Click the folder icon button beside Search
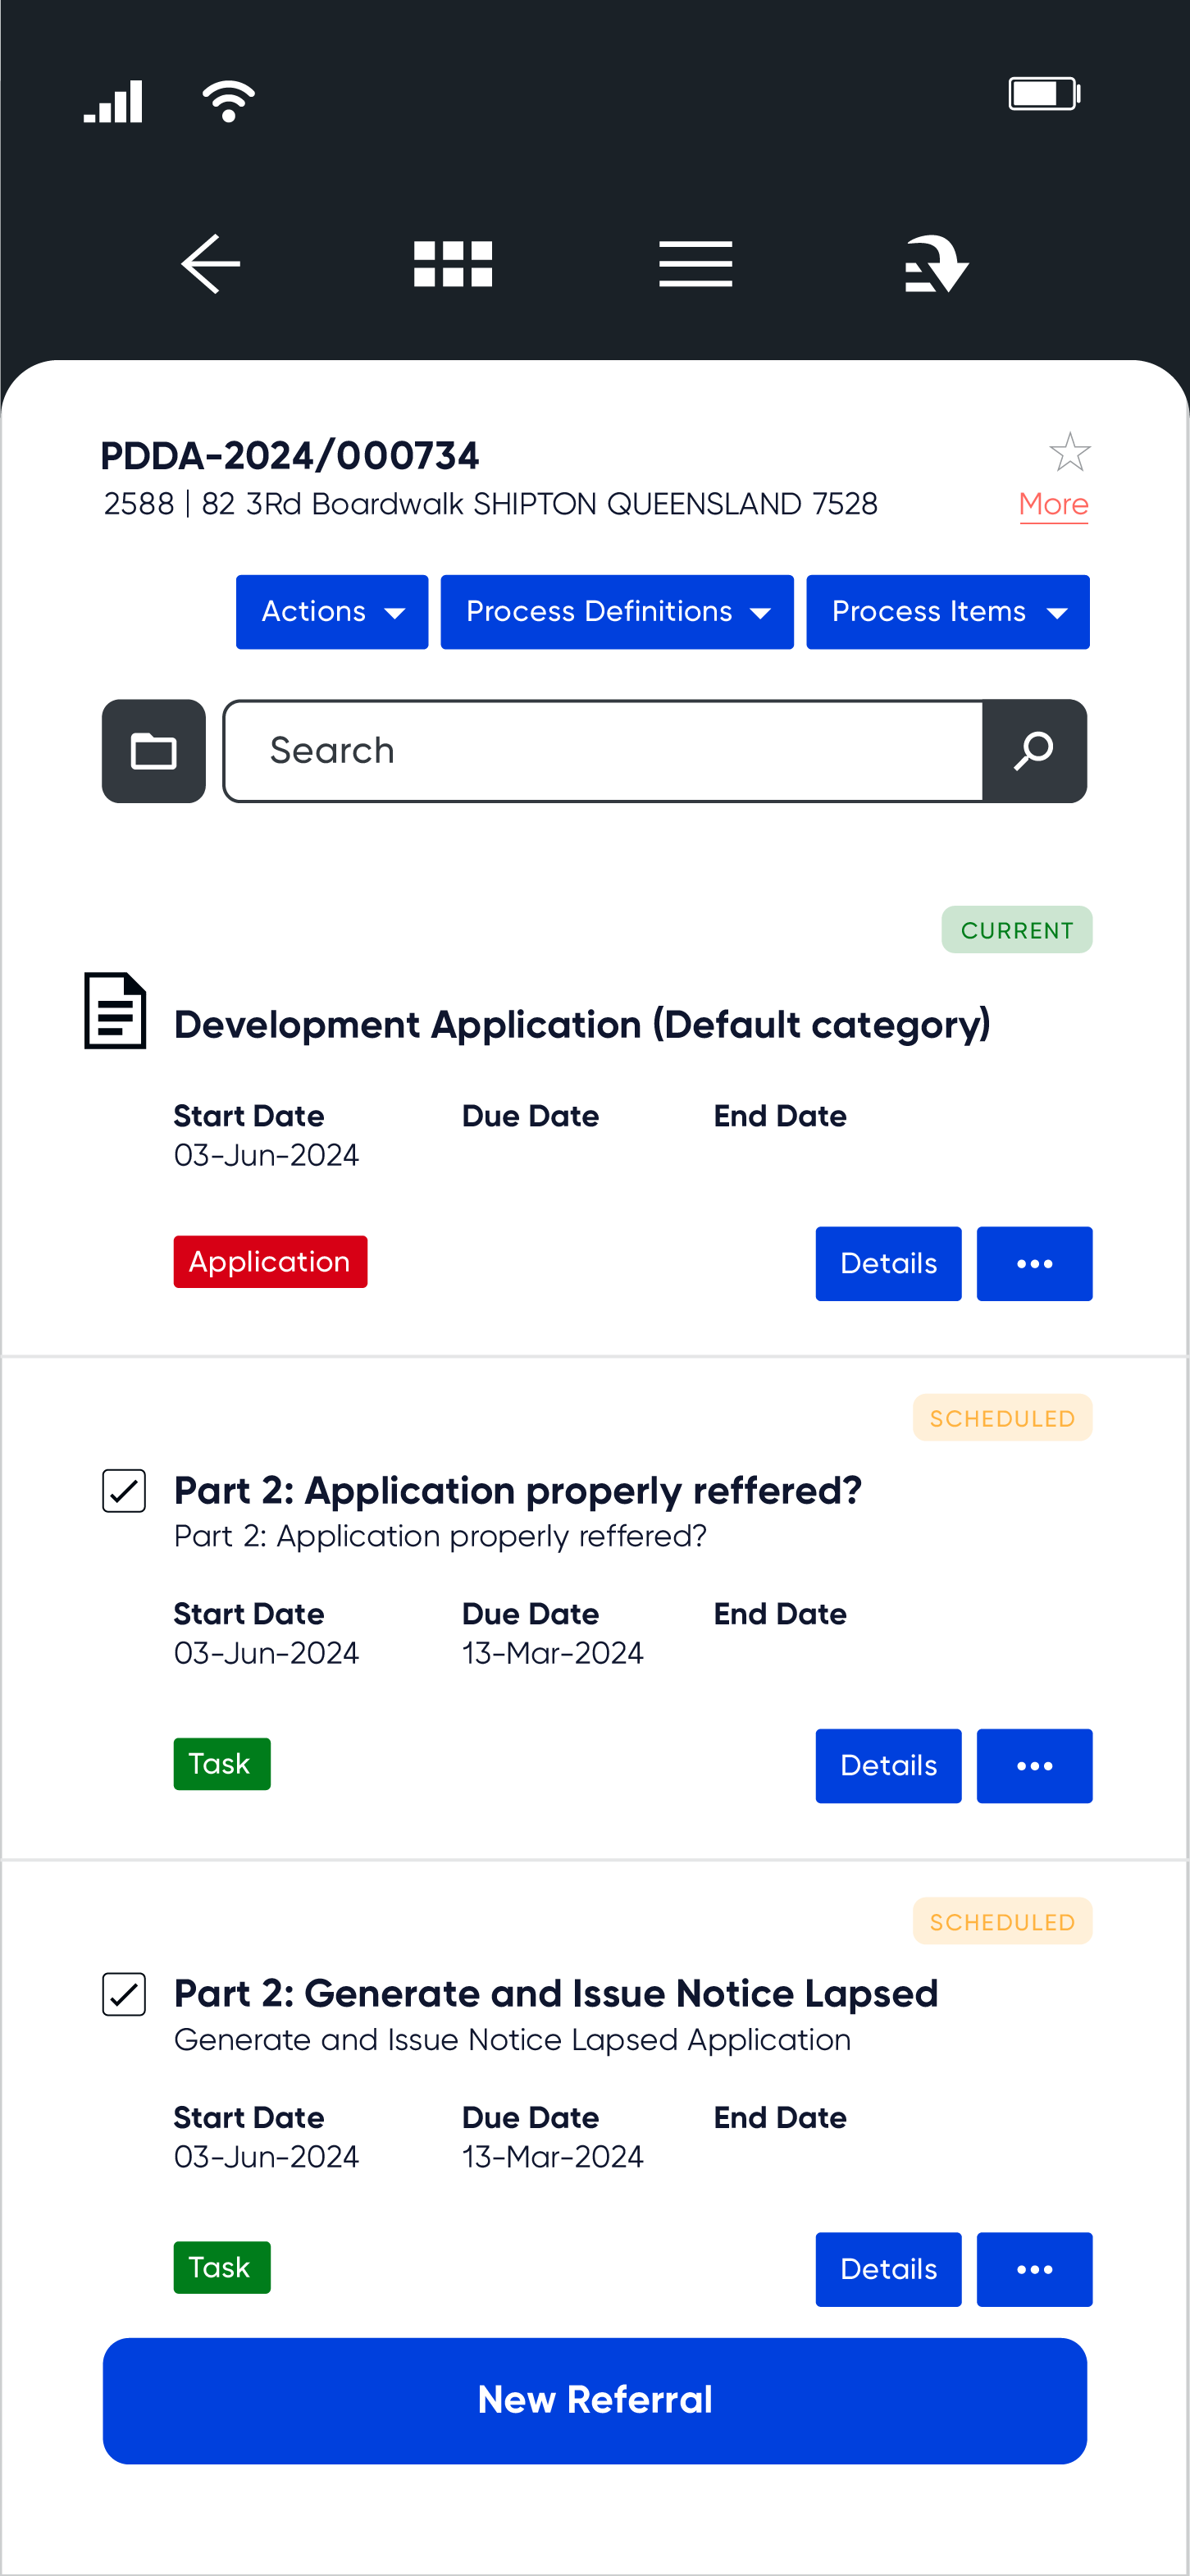The image size is (1190, 2576). click(x=154, y=751)
